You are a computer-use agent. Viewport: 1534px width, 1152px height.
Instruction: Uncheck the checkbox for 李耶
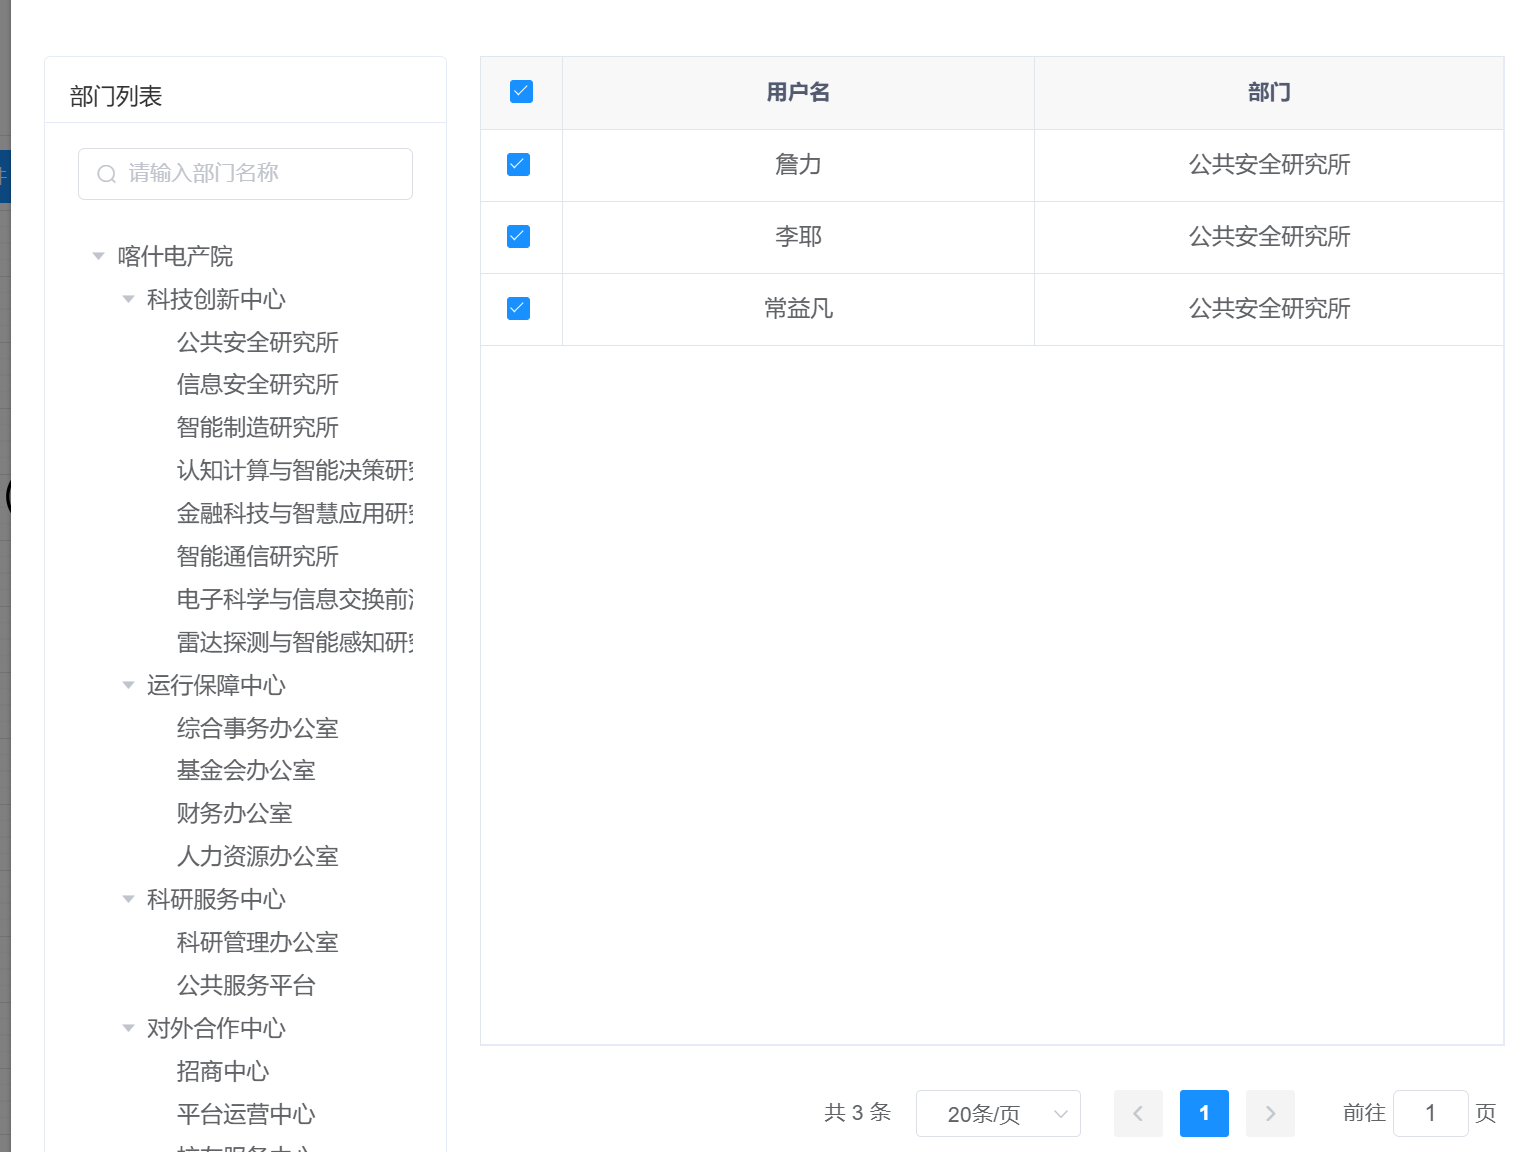click(x=518, y=236)
